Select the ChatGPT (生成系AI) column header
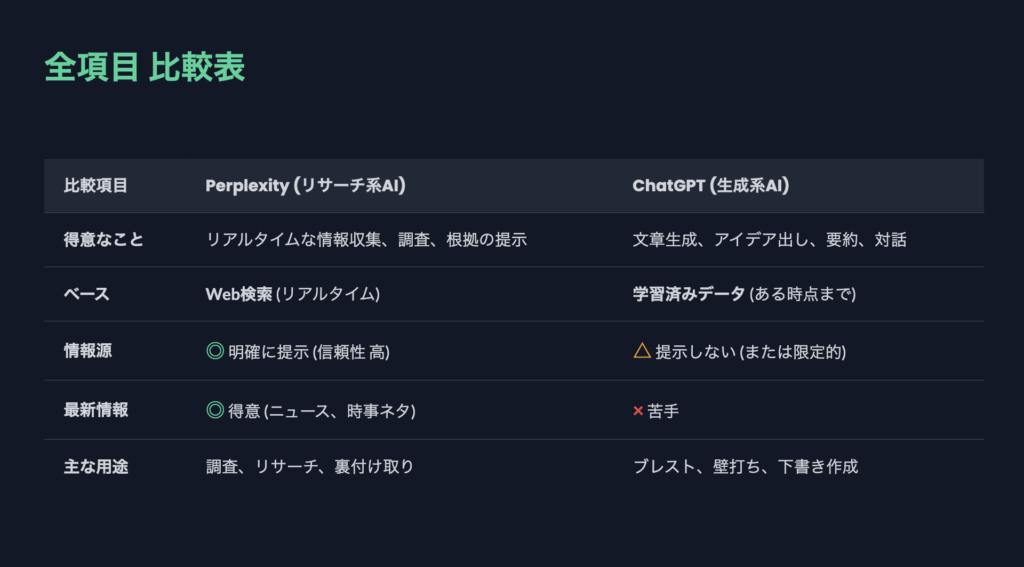Image resolution: width=1024 pixels, height=567 pixels. [712, 185]
